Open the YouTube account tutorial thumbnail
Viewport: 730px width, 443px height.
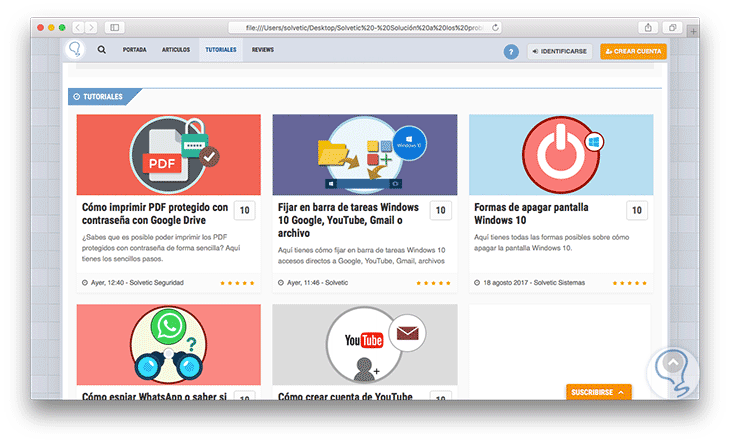pos(365,344)
